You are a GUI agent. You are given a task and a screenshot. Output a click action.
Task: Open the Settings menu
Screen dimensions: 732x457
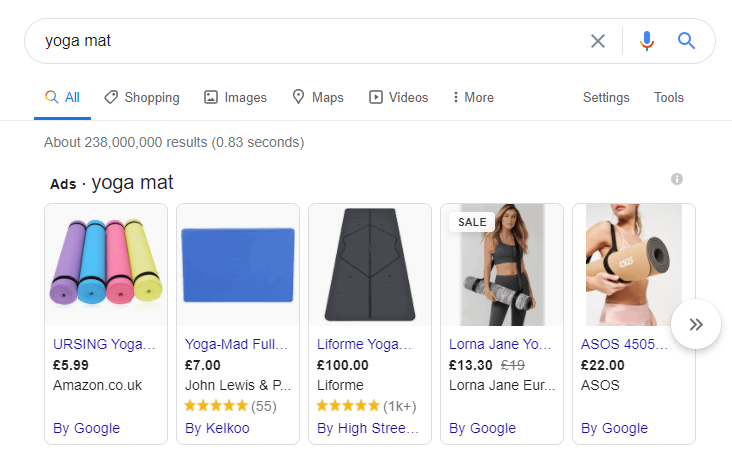(606, 97)
